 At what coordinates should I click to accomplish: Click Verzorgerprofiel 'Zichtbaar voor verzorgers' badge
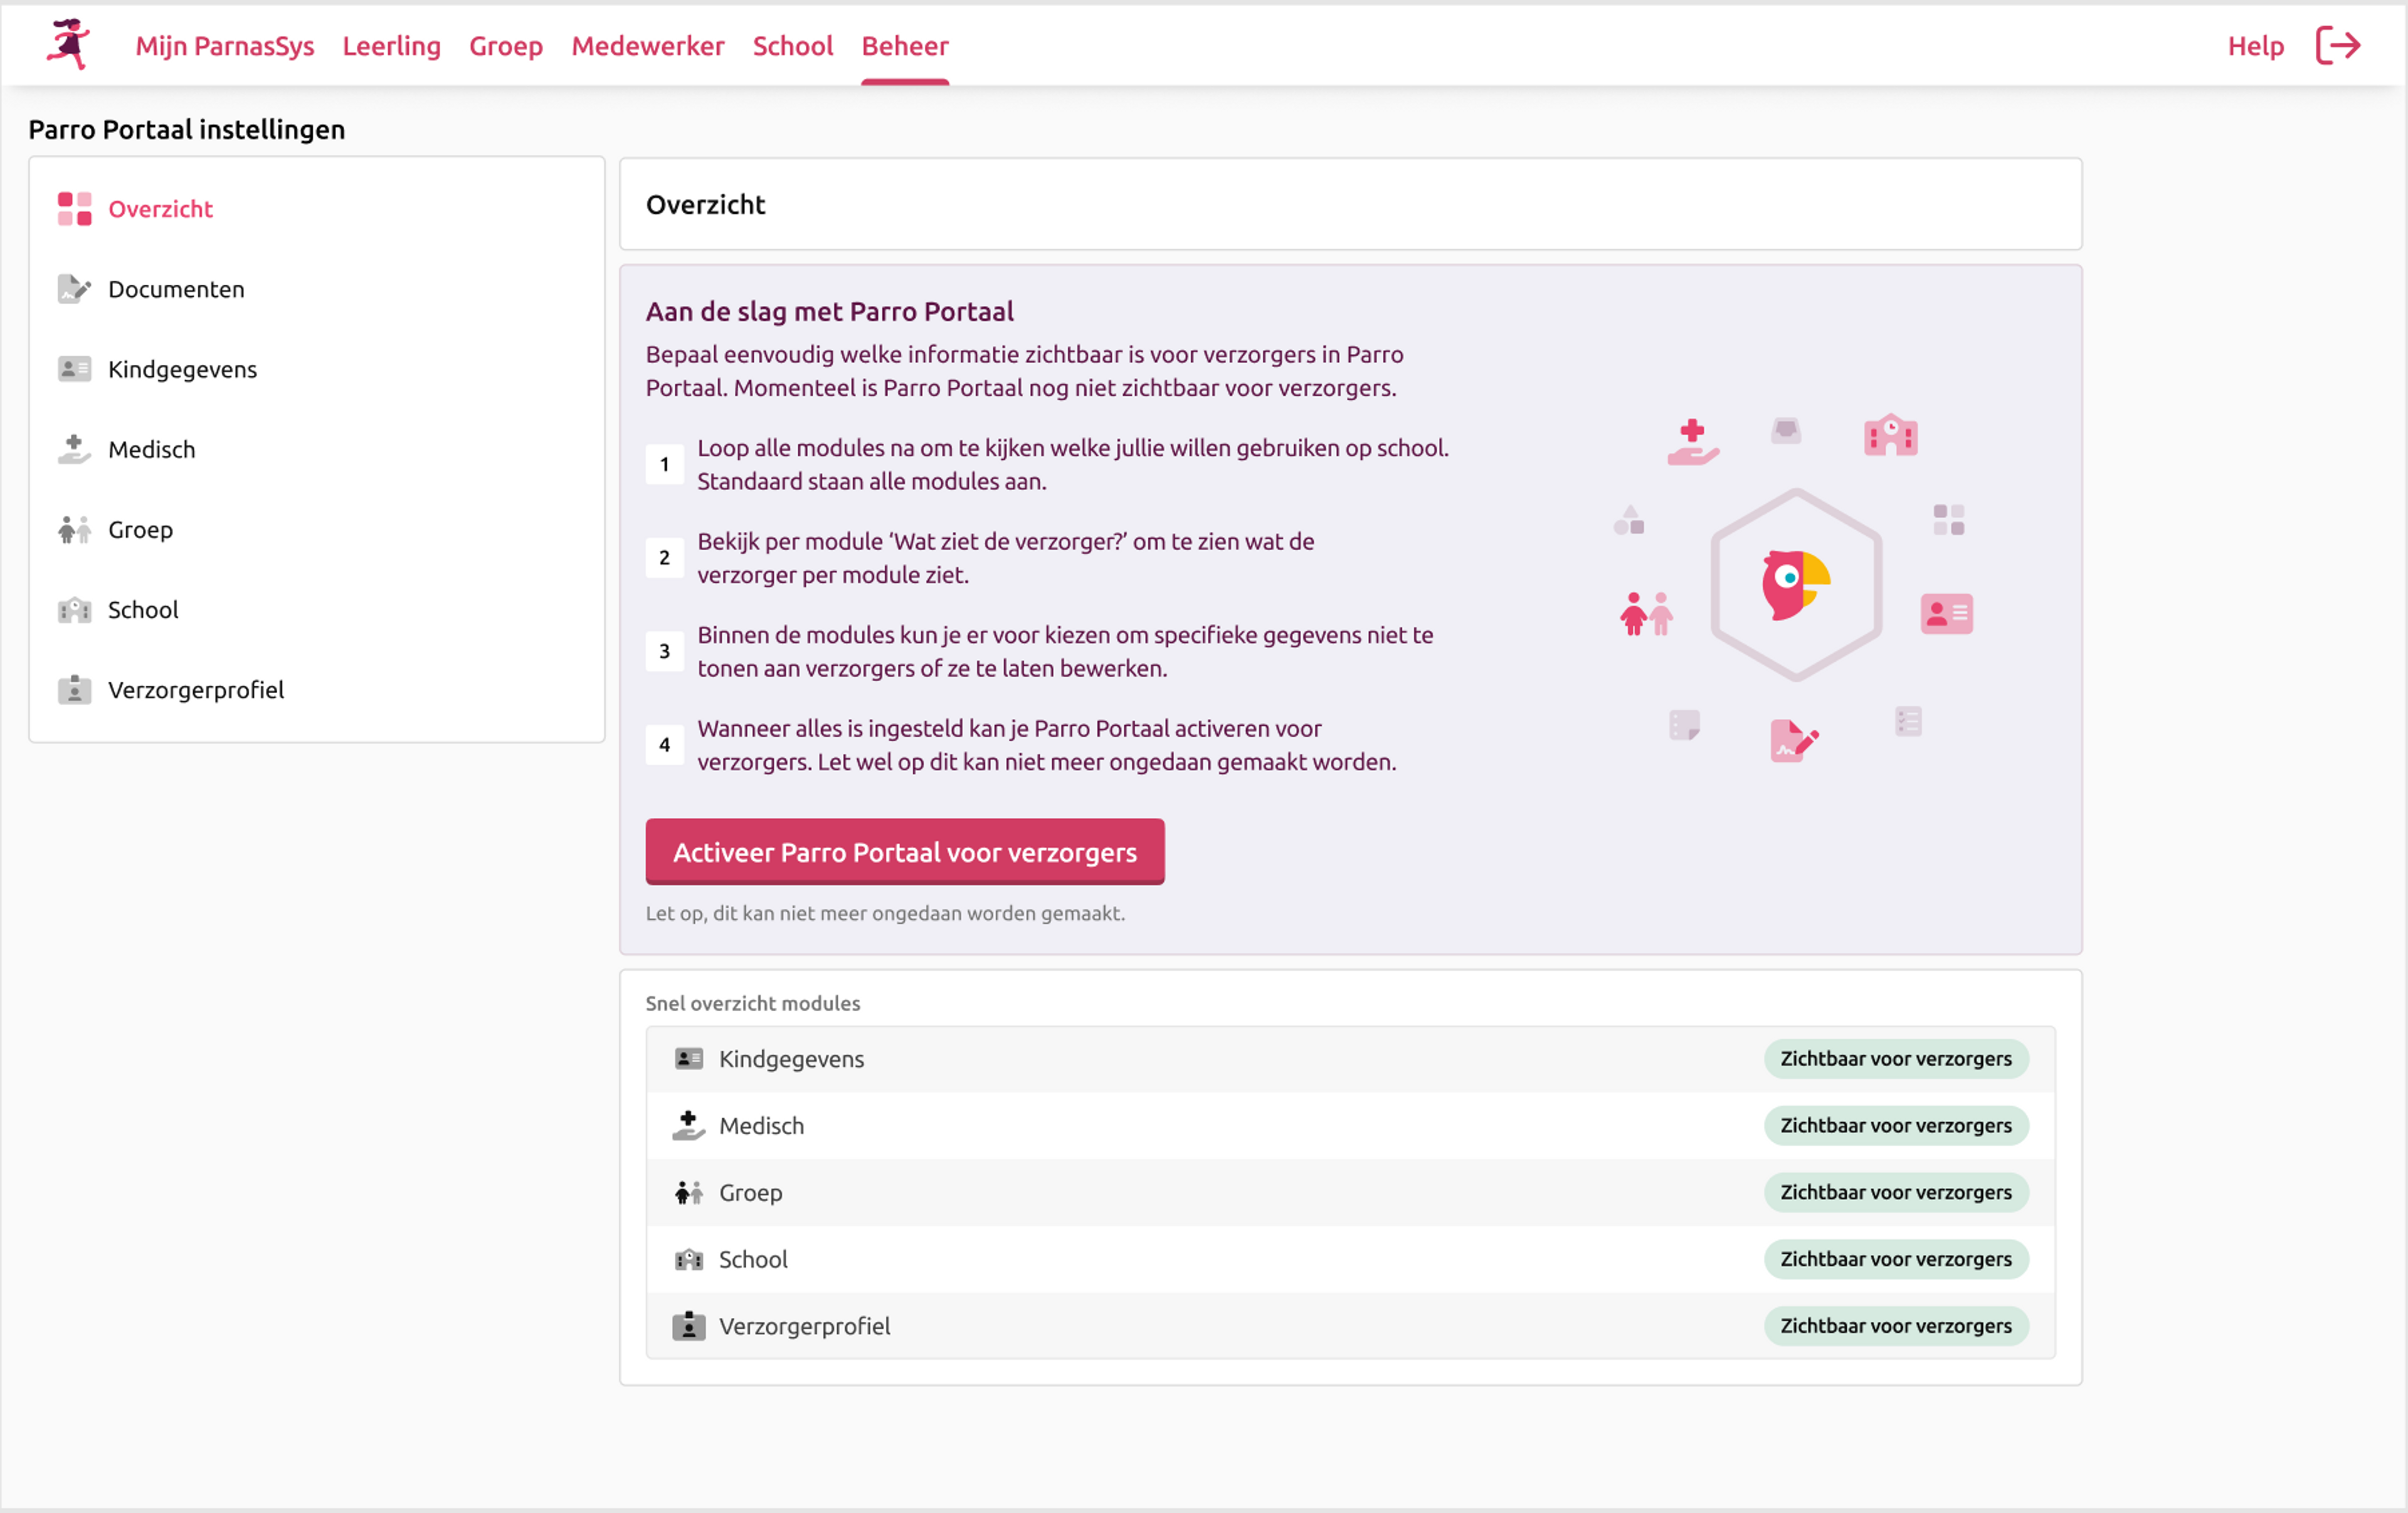(1895, 1326)
